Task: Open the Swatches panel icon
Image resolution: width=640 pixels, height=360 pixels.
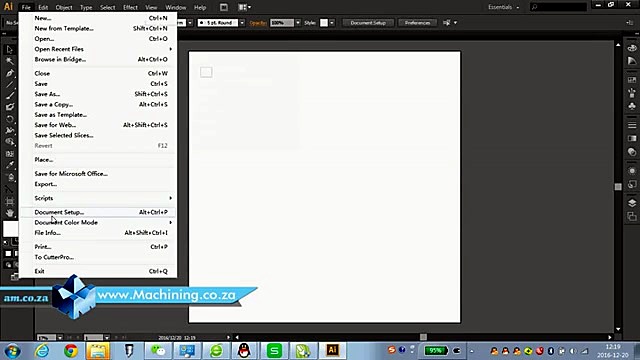Action: pos(632,80)
